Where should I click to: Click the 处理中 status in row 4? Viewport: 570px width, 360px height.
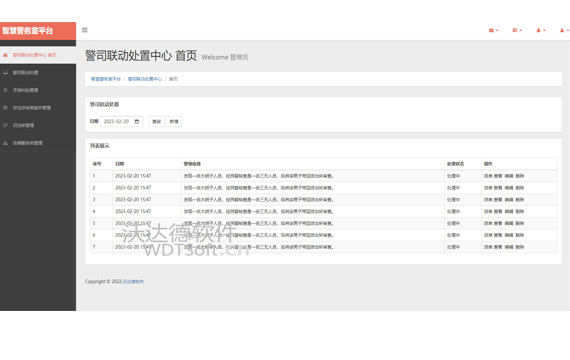(453, 212)
